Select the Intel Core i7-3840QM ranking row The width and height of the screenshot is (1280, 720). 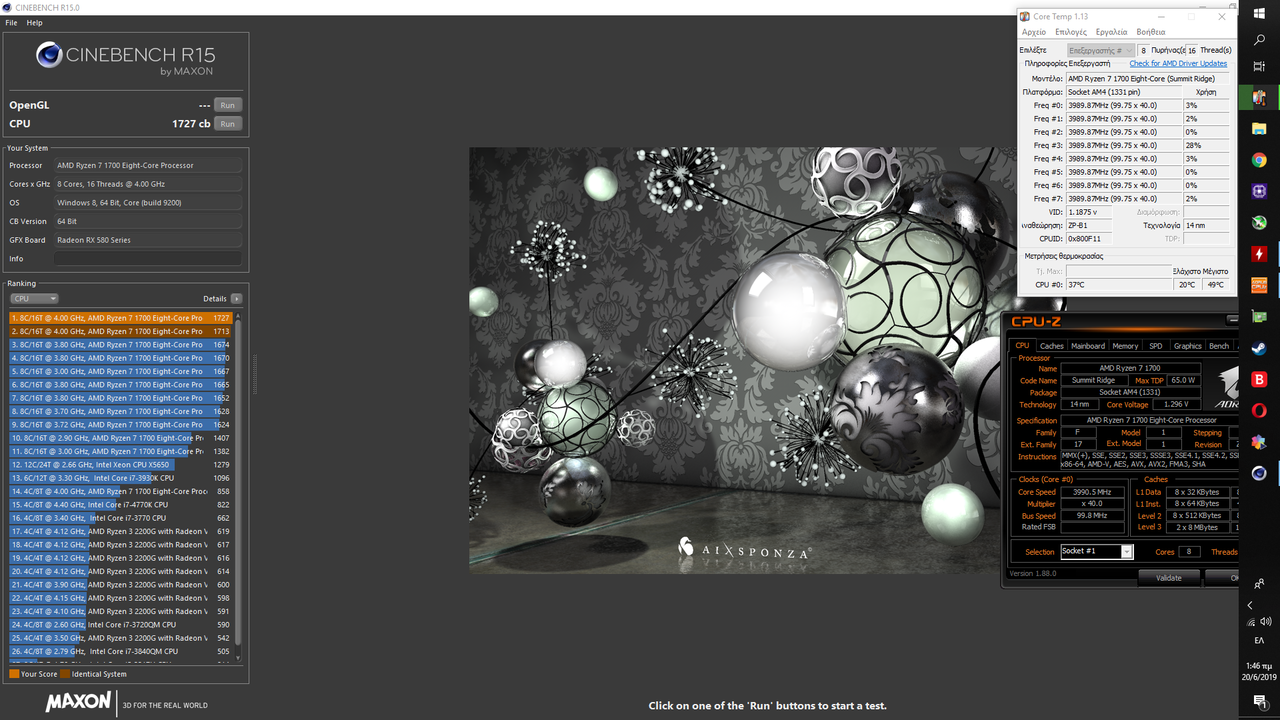pyautogui.click(x=121, y=651)
